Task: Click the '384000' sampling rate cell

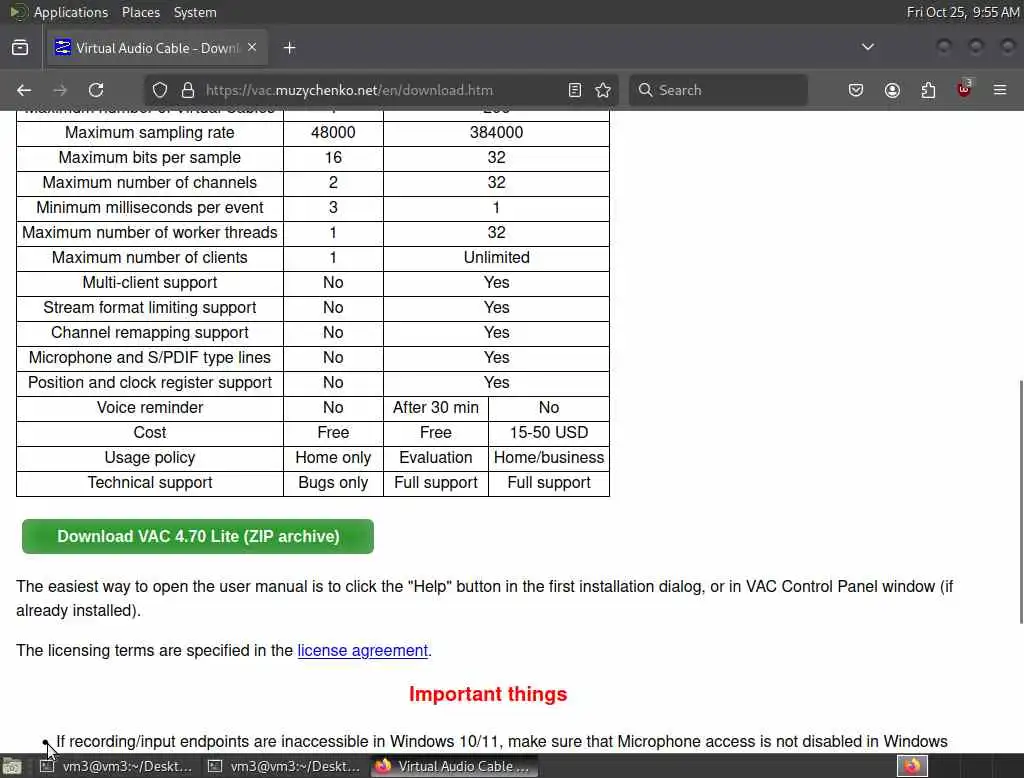Action: pyautogui.click(x=496, y=133)
